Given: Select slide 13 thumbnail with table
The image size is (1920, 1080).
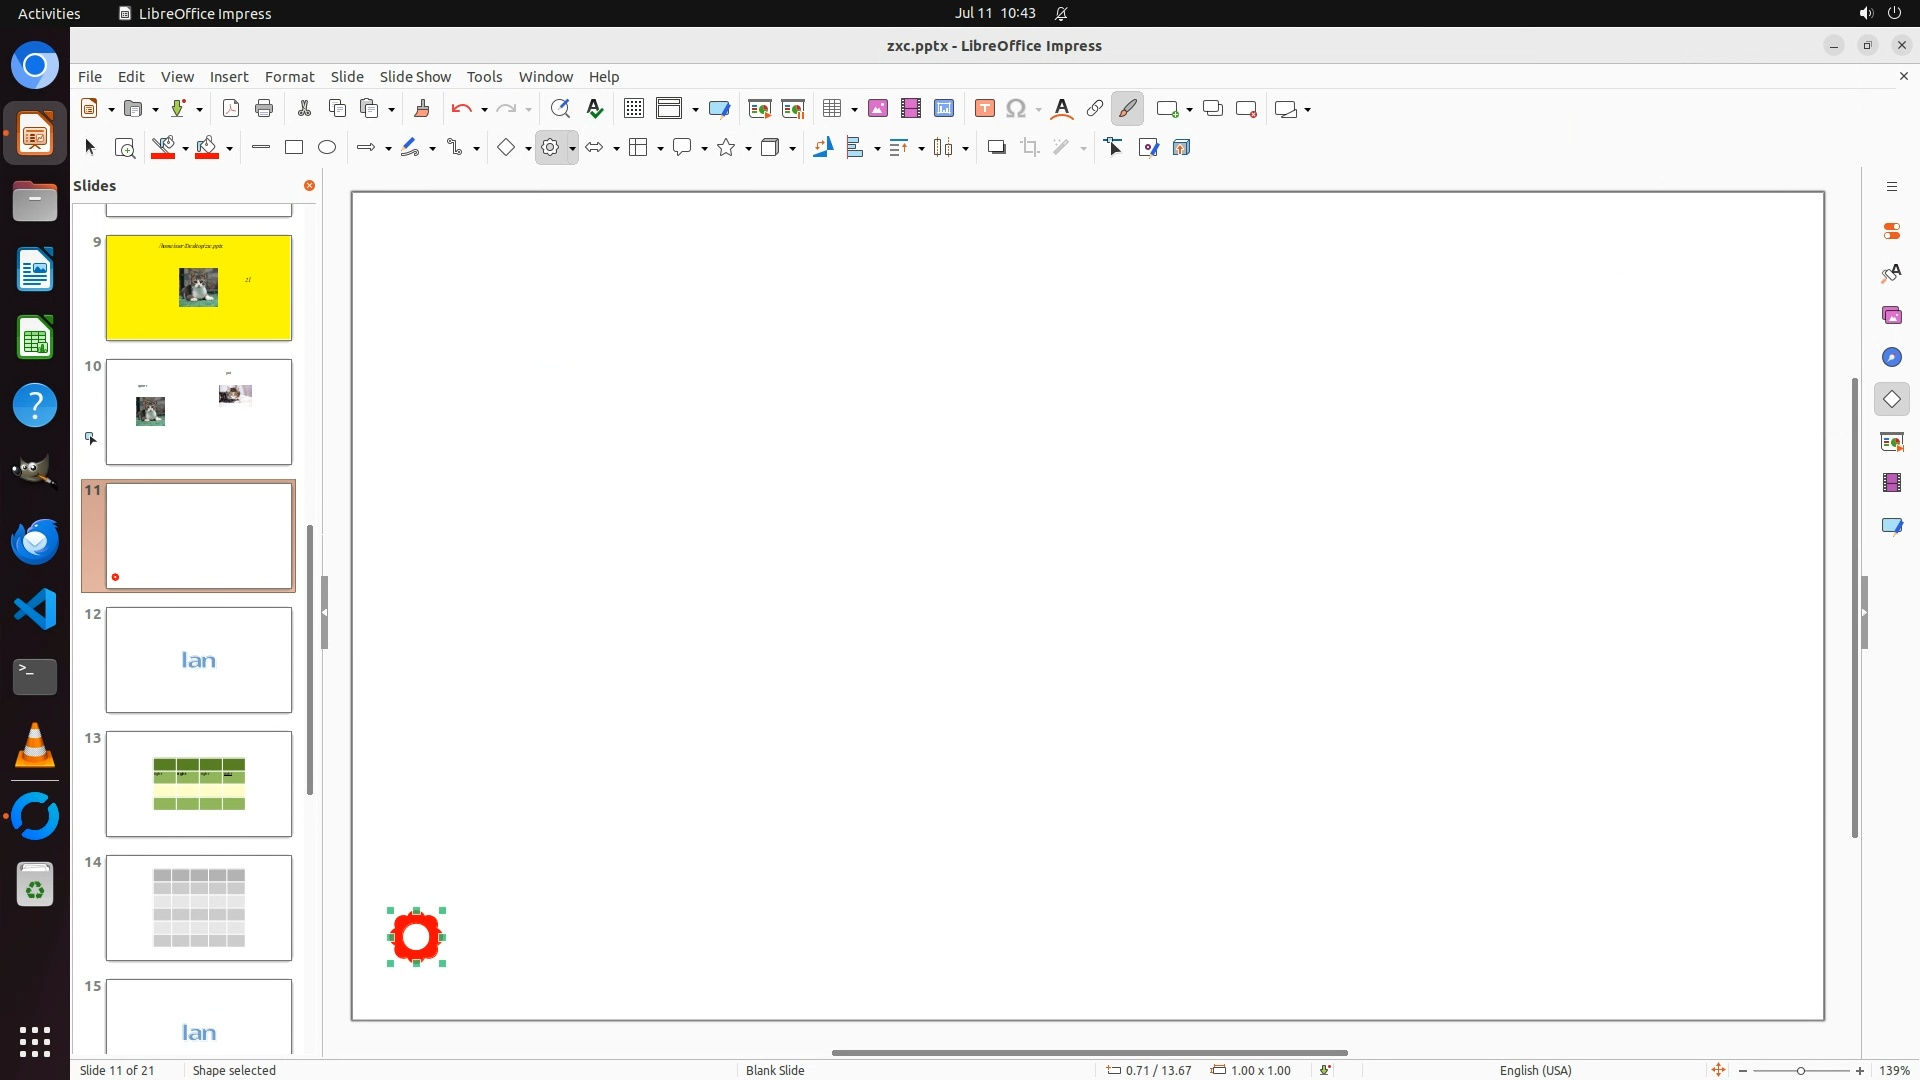Looking at the screenshot, I should (x=199, y=783).
